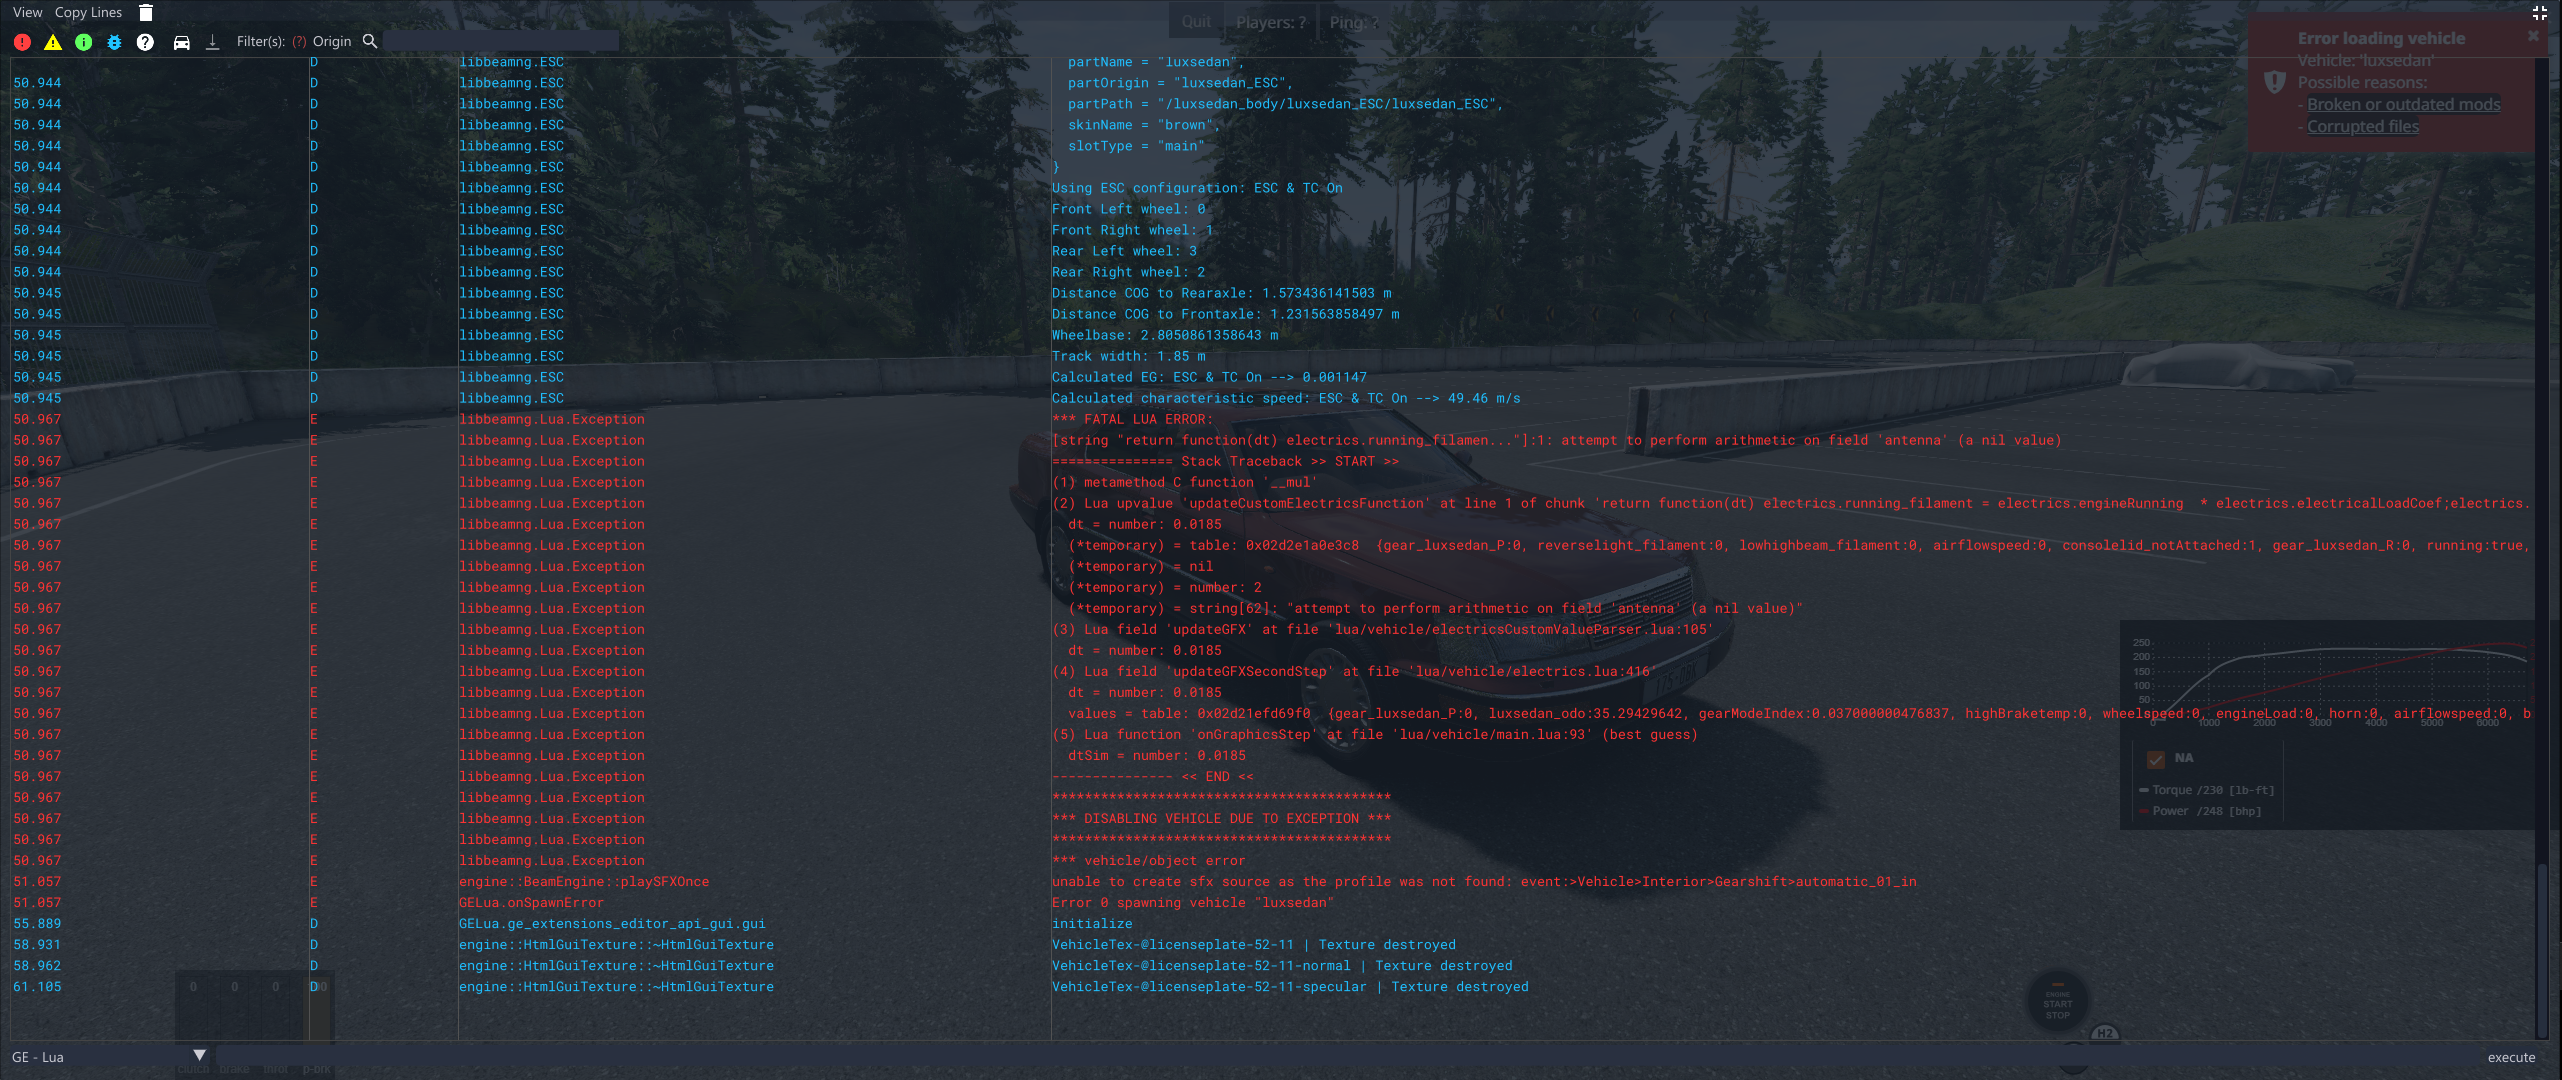Expand the GE - Lua context dropdown

coord(199,1055)
